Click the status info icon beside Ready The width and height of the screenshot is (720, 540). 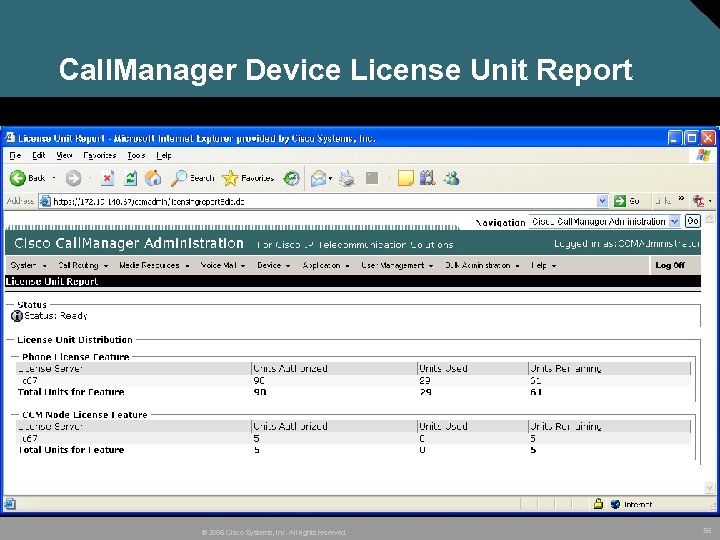[17, 316]
